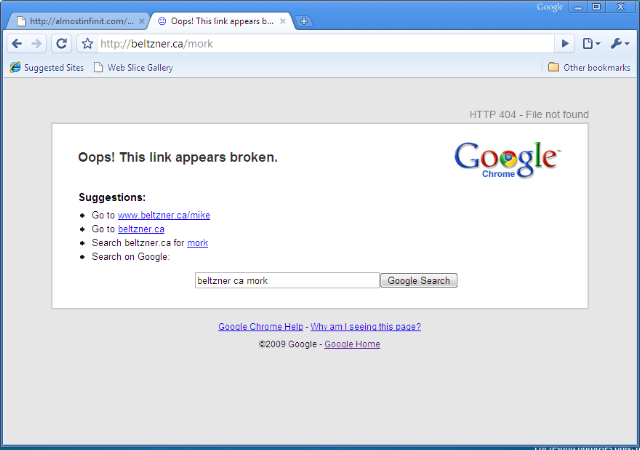Open the Web Slice Gallery bookmark

pyautogui.click(x=133, y=67)
